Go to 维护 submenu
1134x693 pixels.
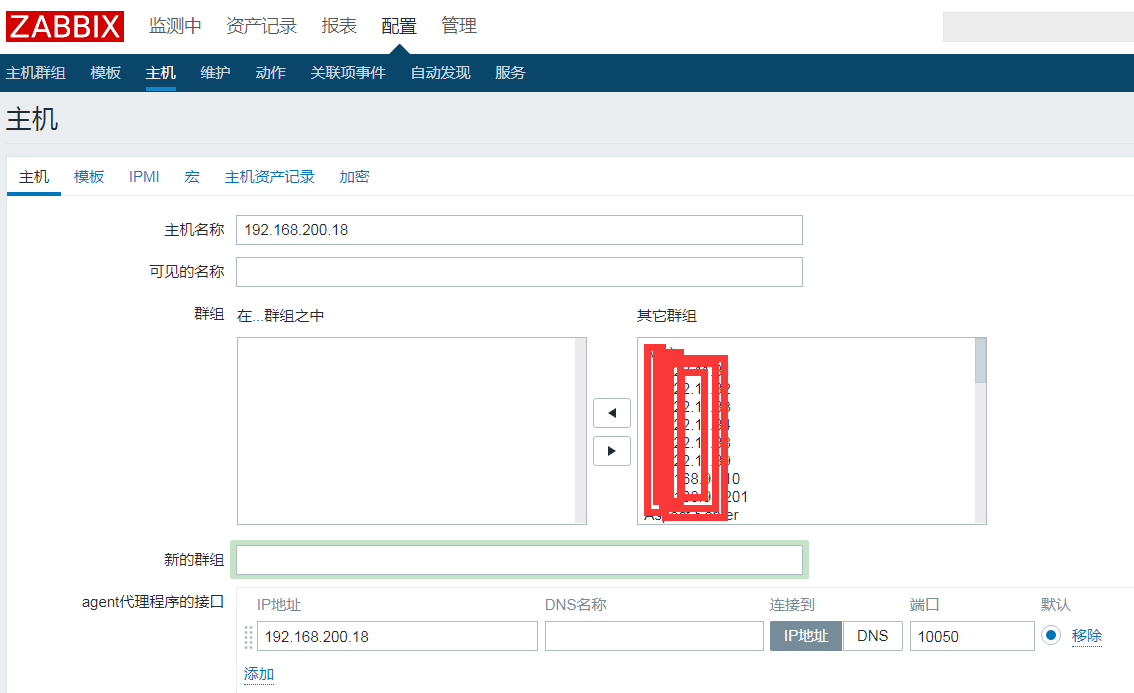216,72
